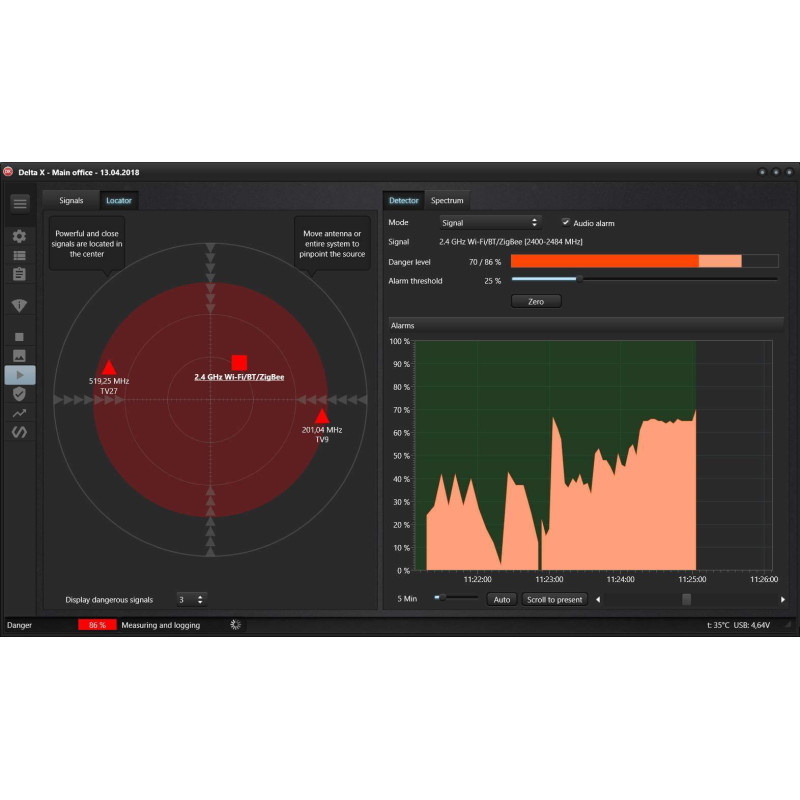Open the shield checkmark icon
800x800 pixels.
click(19, 394)
